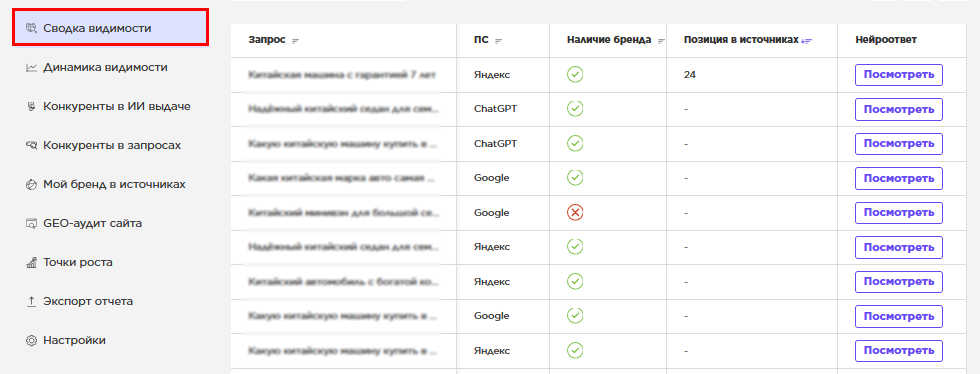Click Посмотреть in the position 24 row
This screenshot has width=980, height=374.
[899, 75]
